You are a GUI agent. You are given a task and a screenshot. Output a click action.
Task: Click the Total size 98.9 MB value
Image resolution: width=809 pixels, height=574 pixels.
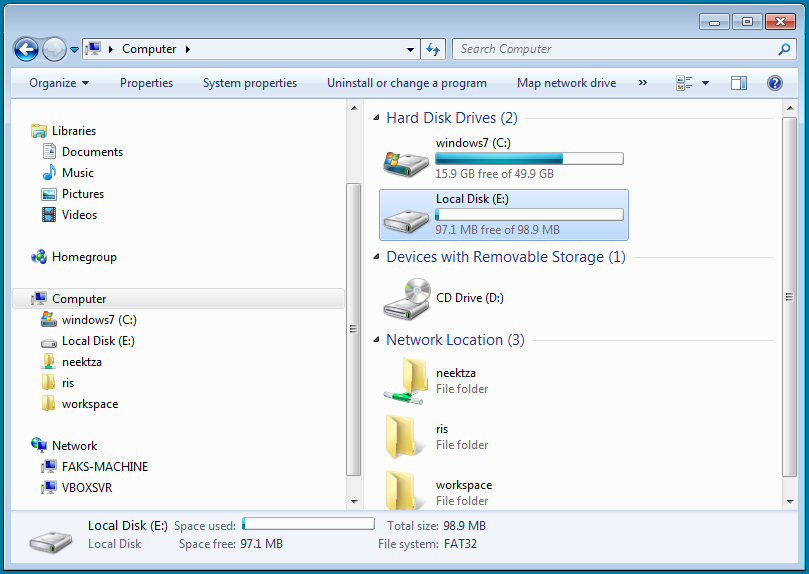tap(464, 526)
